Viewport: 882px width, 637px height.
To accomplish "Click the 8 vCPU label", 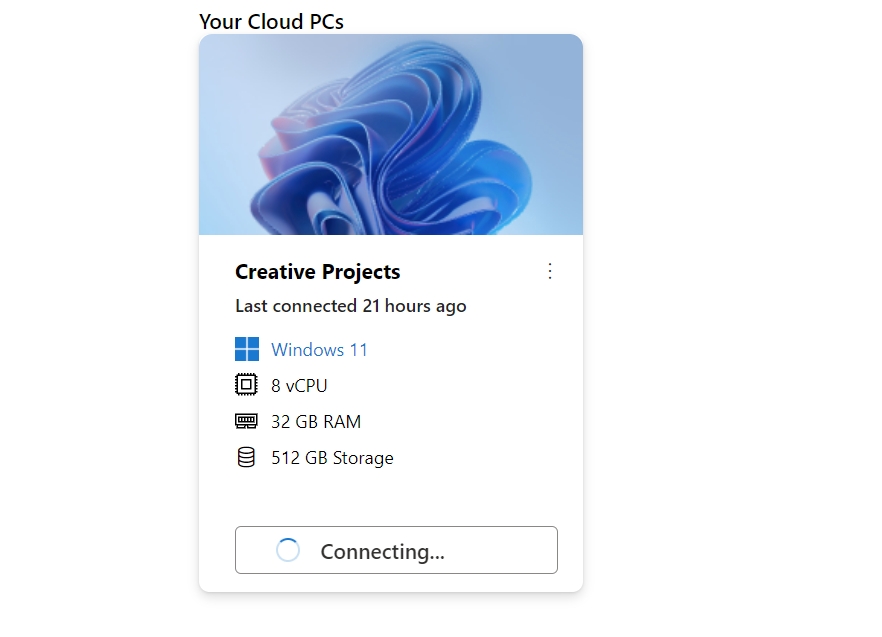I will [x=299, y=385].
